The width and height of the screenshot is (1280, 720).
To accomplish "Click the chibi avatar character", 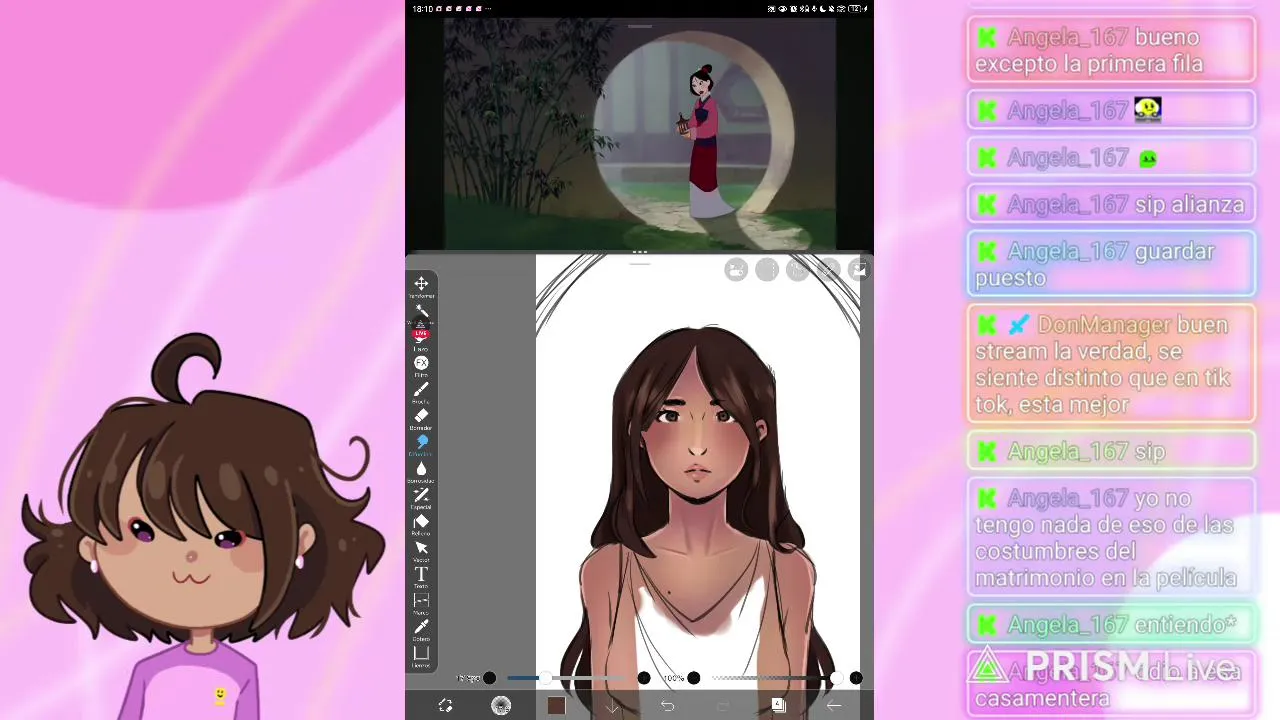I will [205, 530].
